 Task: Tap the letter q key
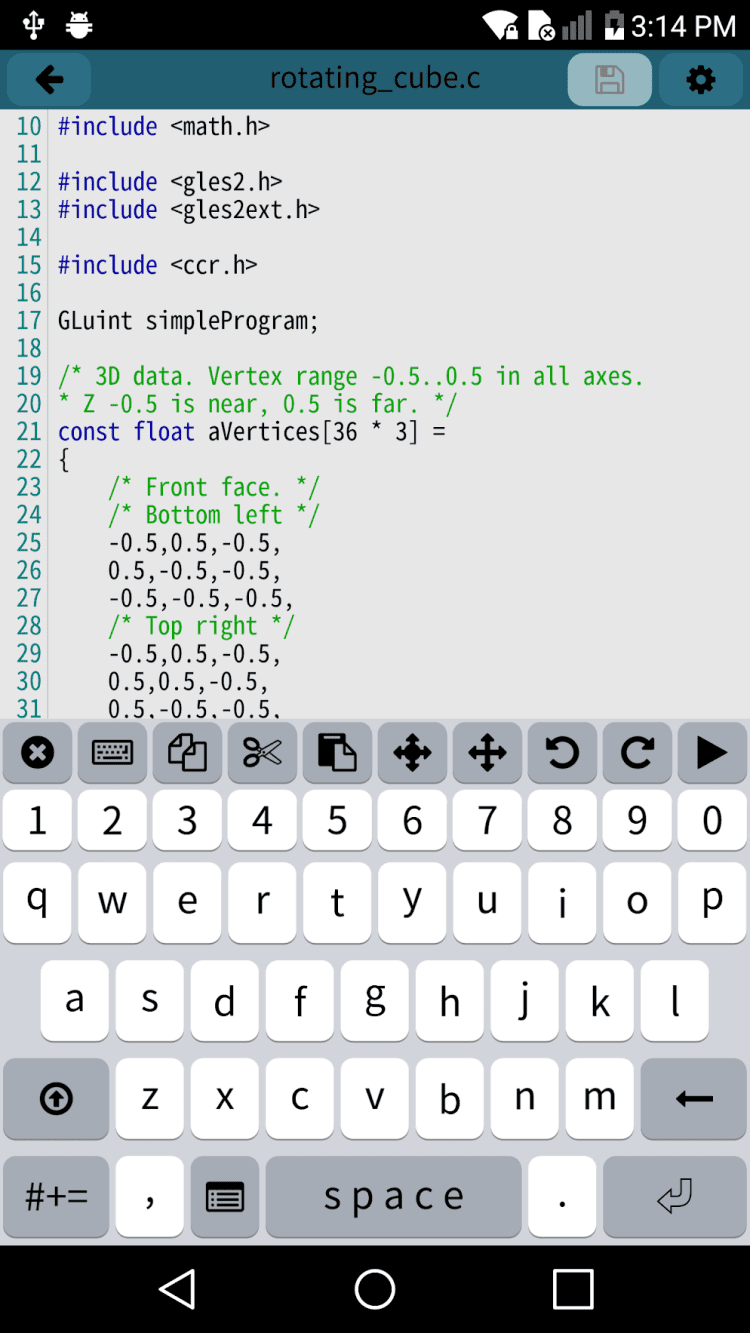coord(38,903)
